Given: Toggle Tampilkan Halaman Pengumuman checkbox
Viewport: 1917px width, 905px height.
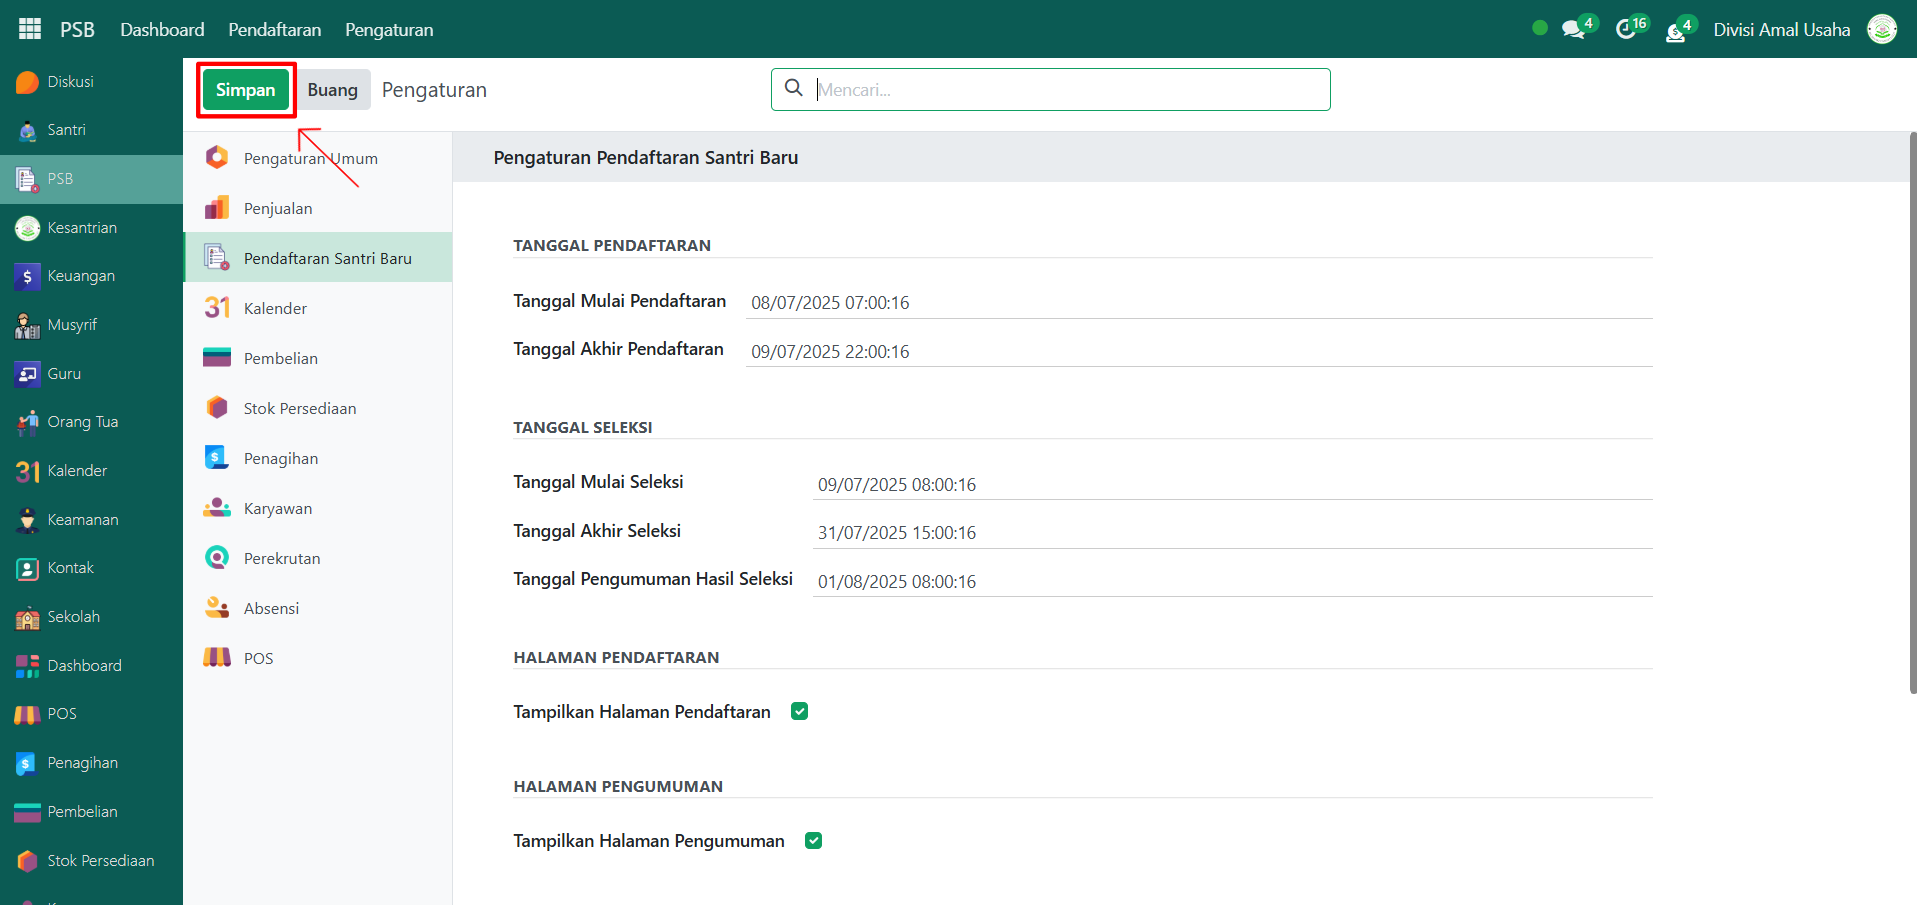Looking at the screenshot, I should [x=813, y=840].
